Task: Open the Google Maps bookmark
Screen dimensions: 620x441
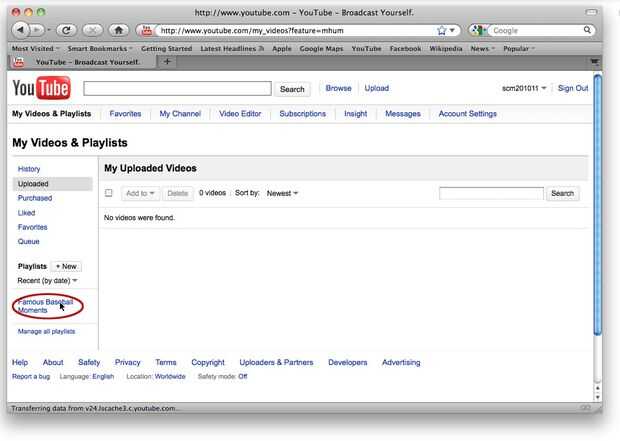Action: coord(321,49)
